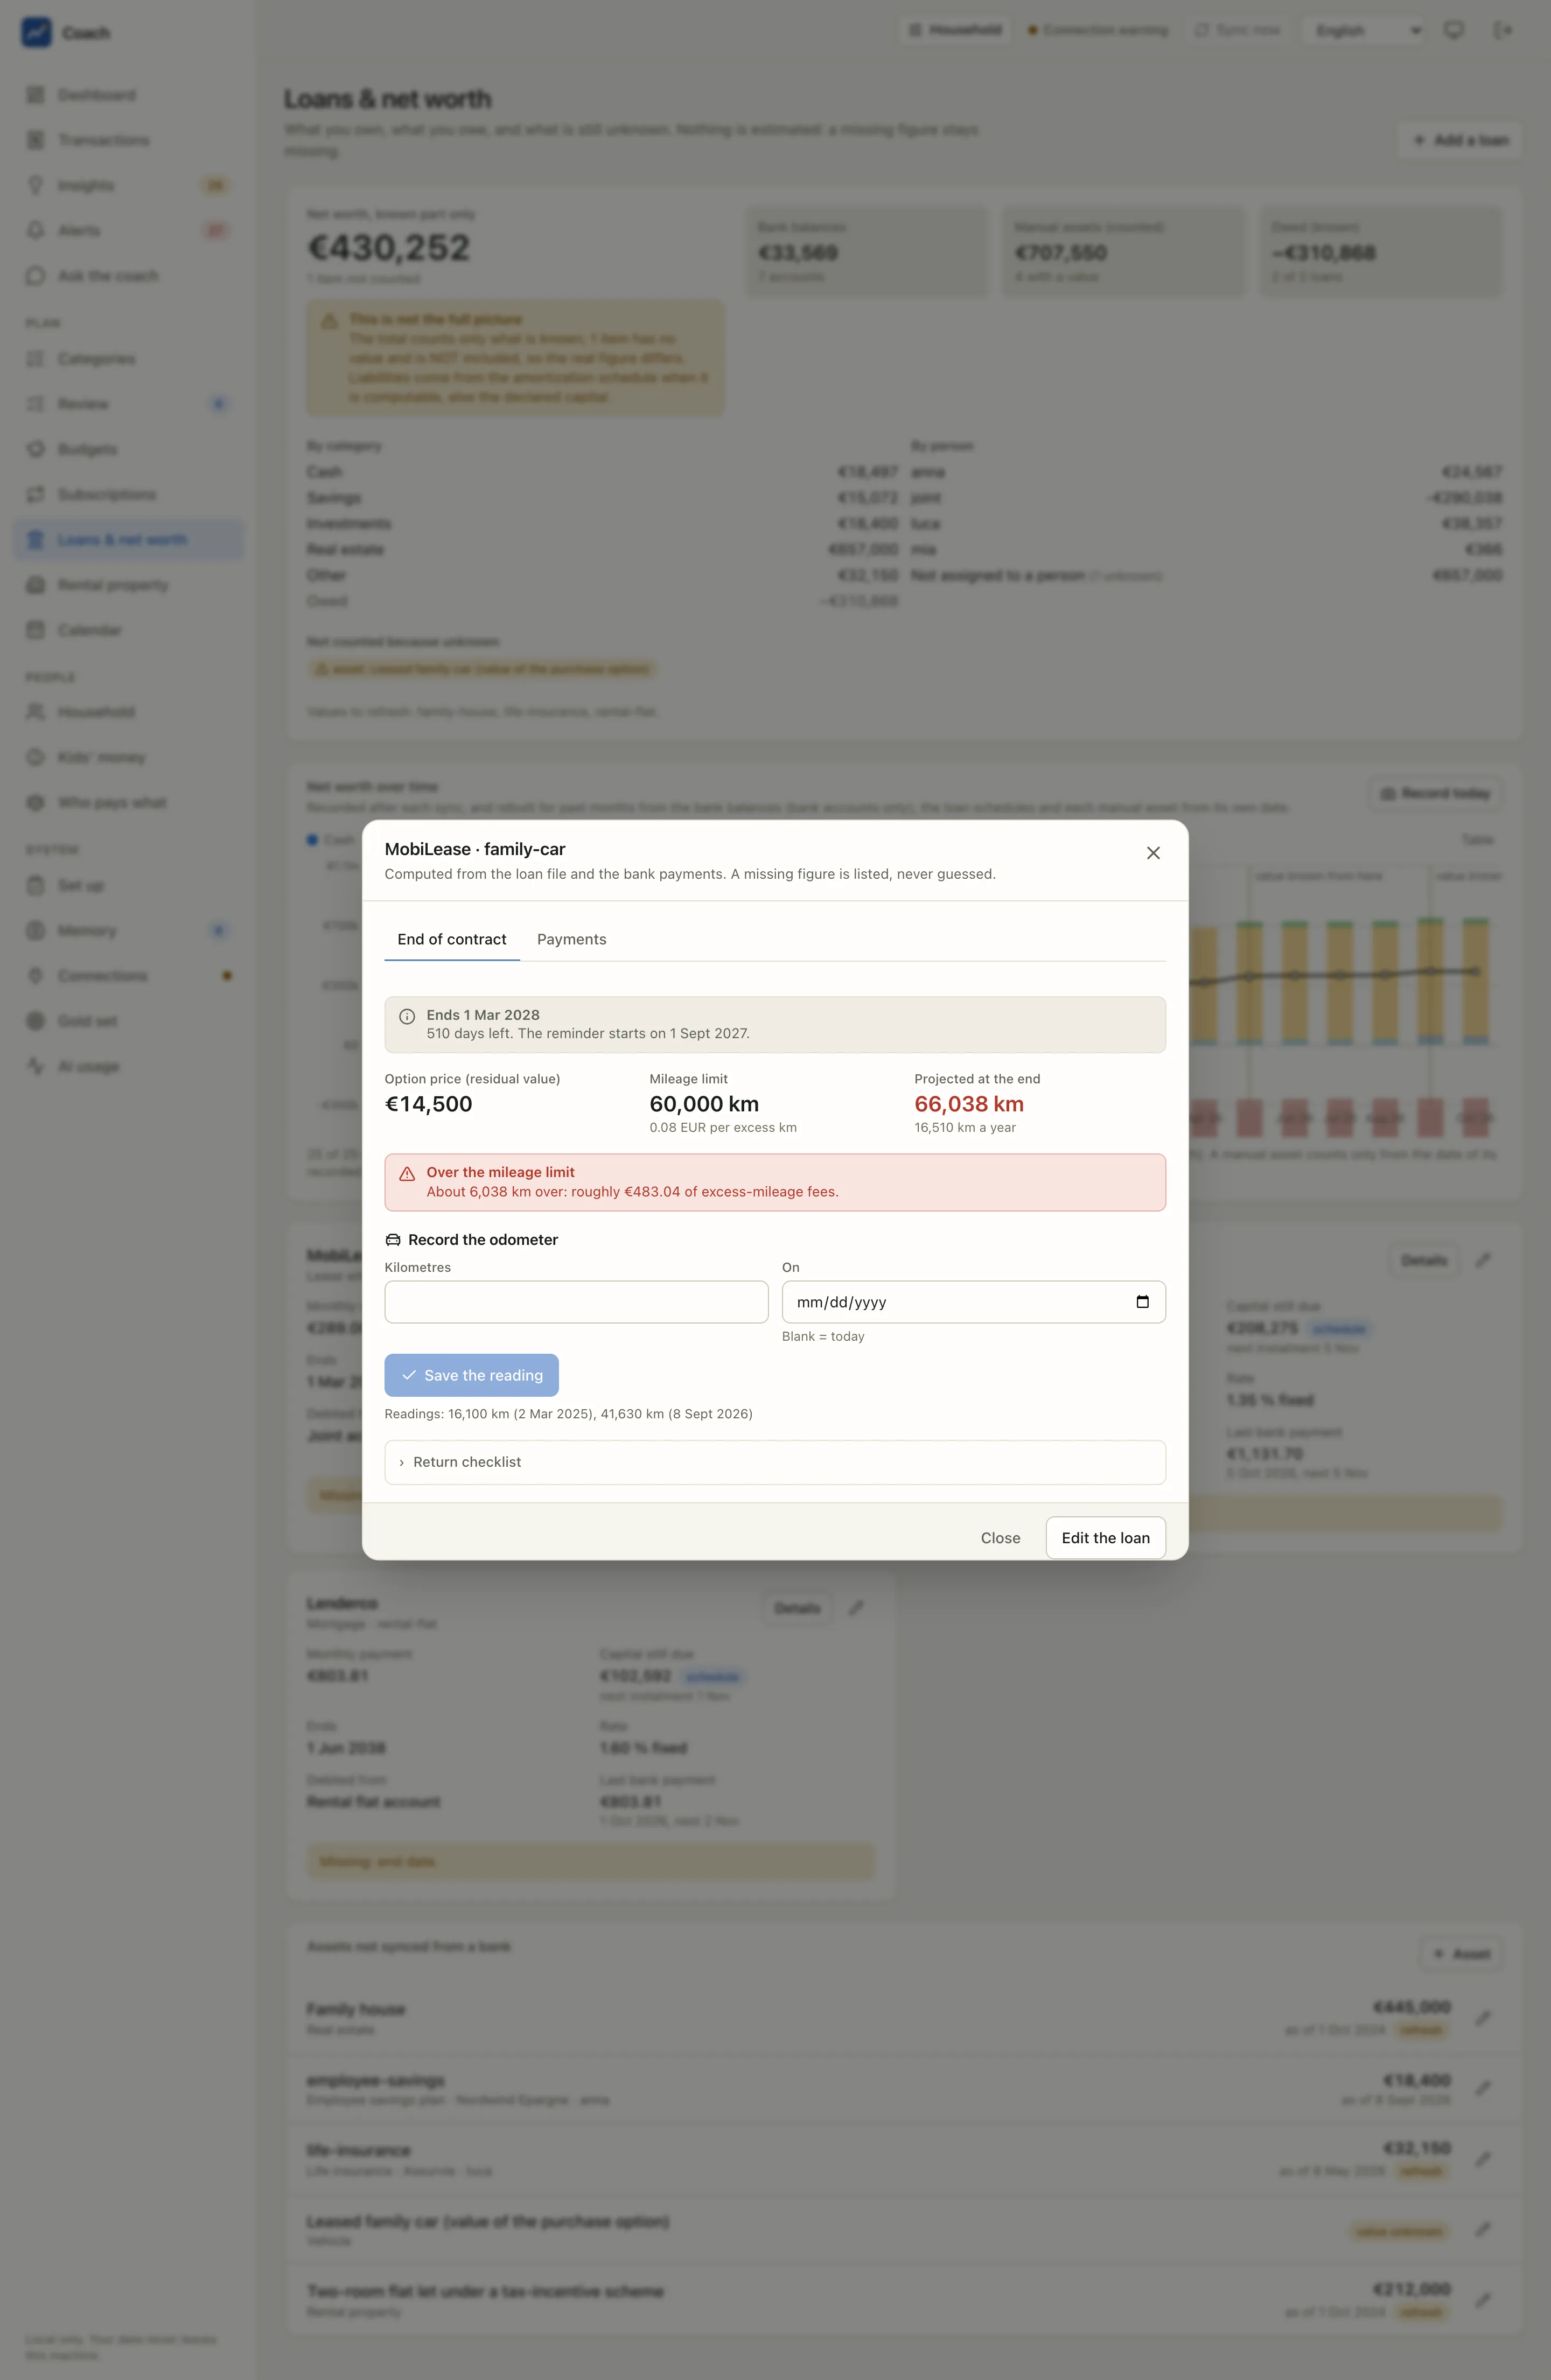Click the Close button in dialog footer
Image resolution: width=1551 pixels, height=2380 pixels.
click(x=1000, y=1537)
